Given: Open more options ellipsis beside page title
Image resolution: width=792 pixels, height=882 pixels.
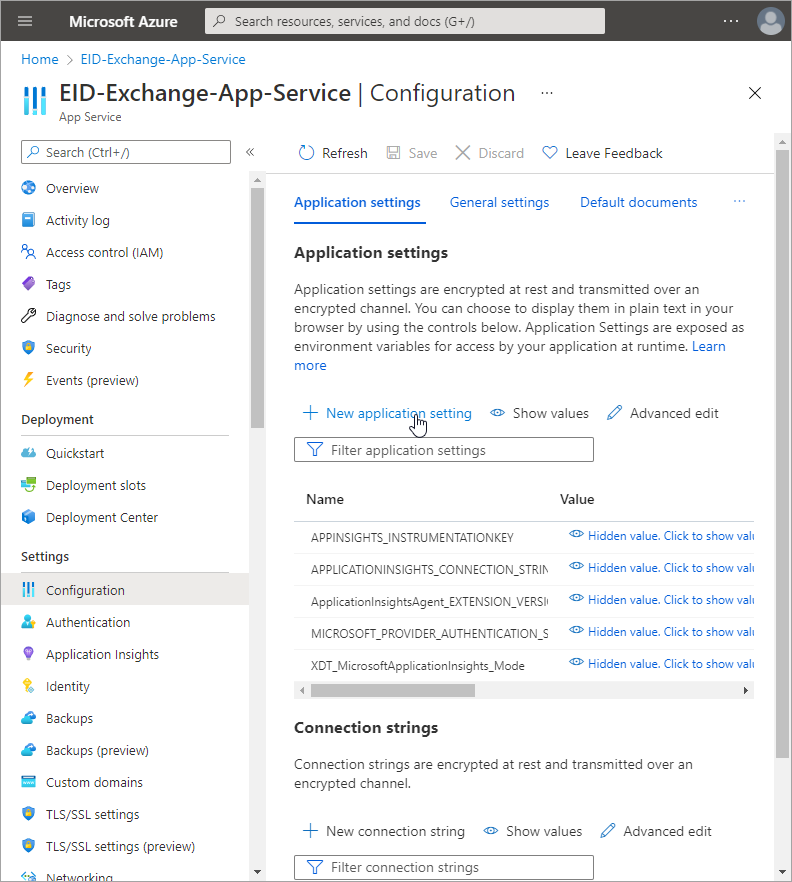Looking at the screenshot, I should coord(547,93).
